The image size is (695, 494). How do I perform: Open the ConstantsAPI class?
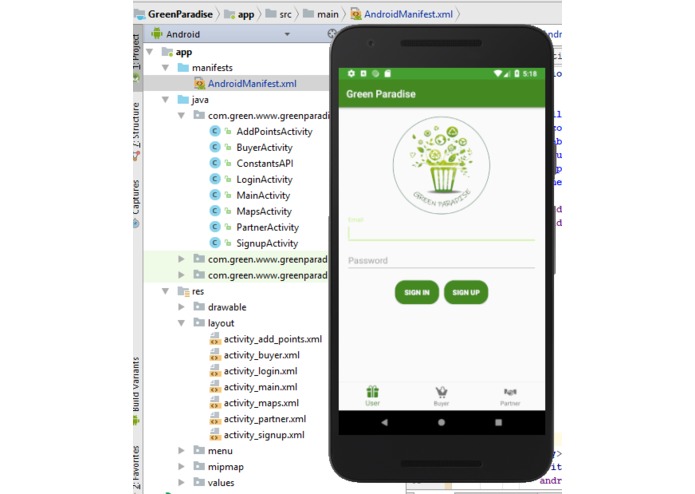[x=265, y=163]
